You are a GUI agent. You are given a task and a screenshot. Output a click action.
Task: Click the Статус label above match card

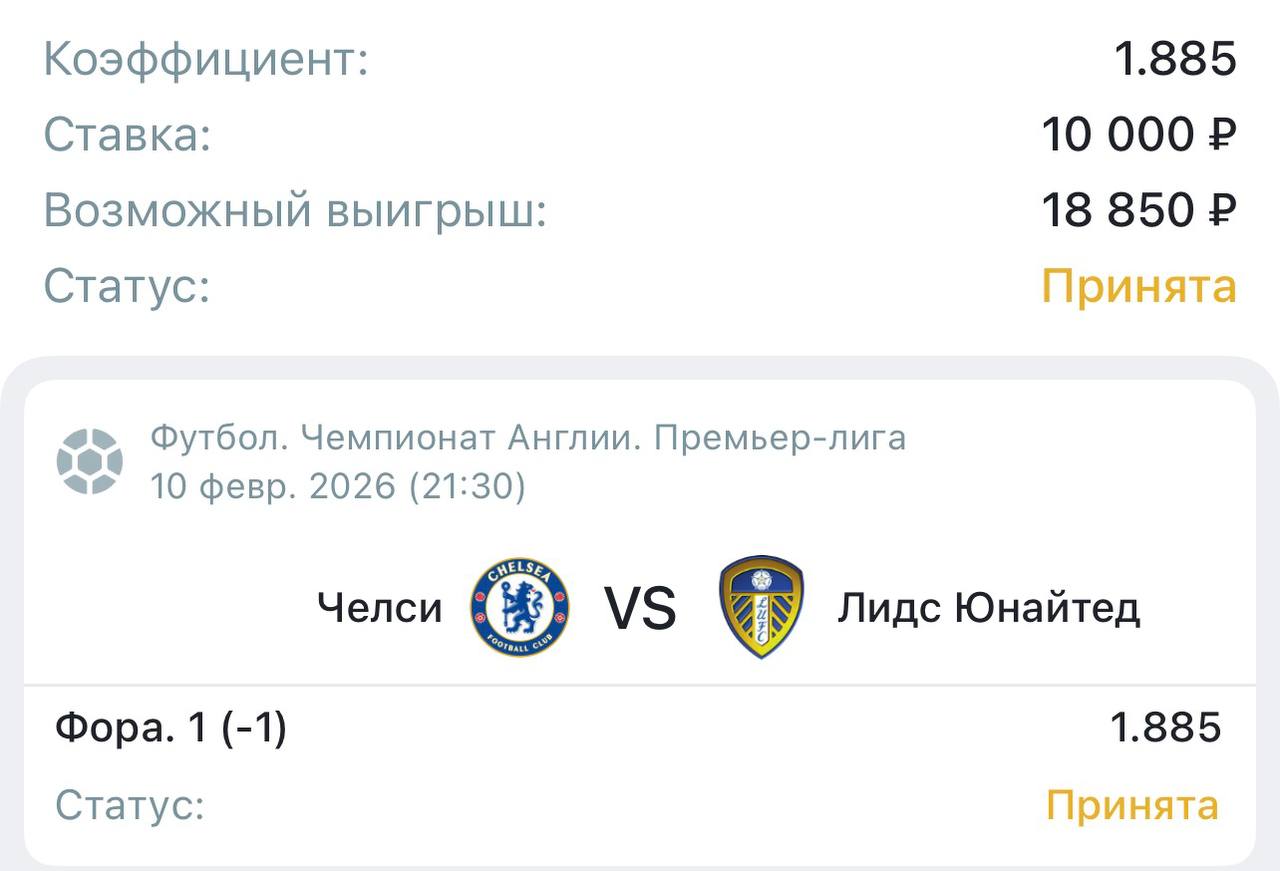click(127, 286)
